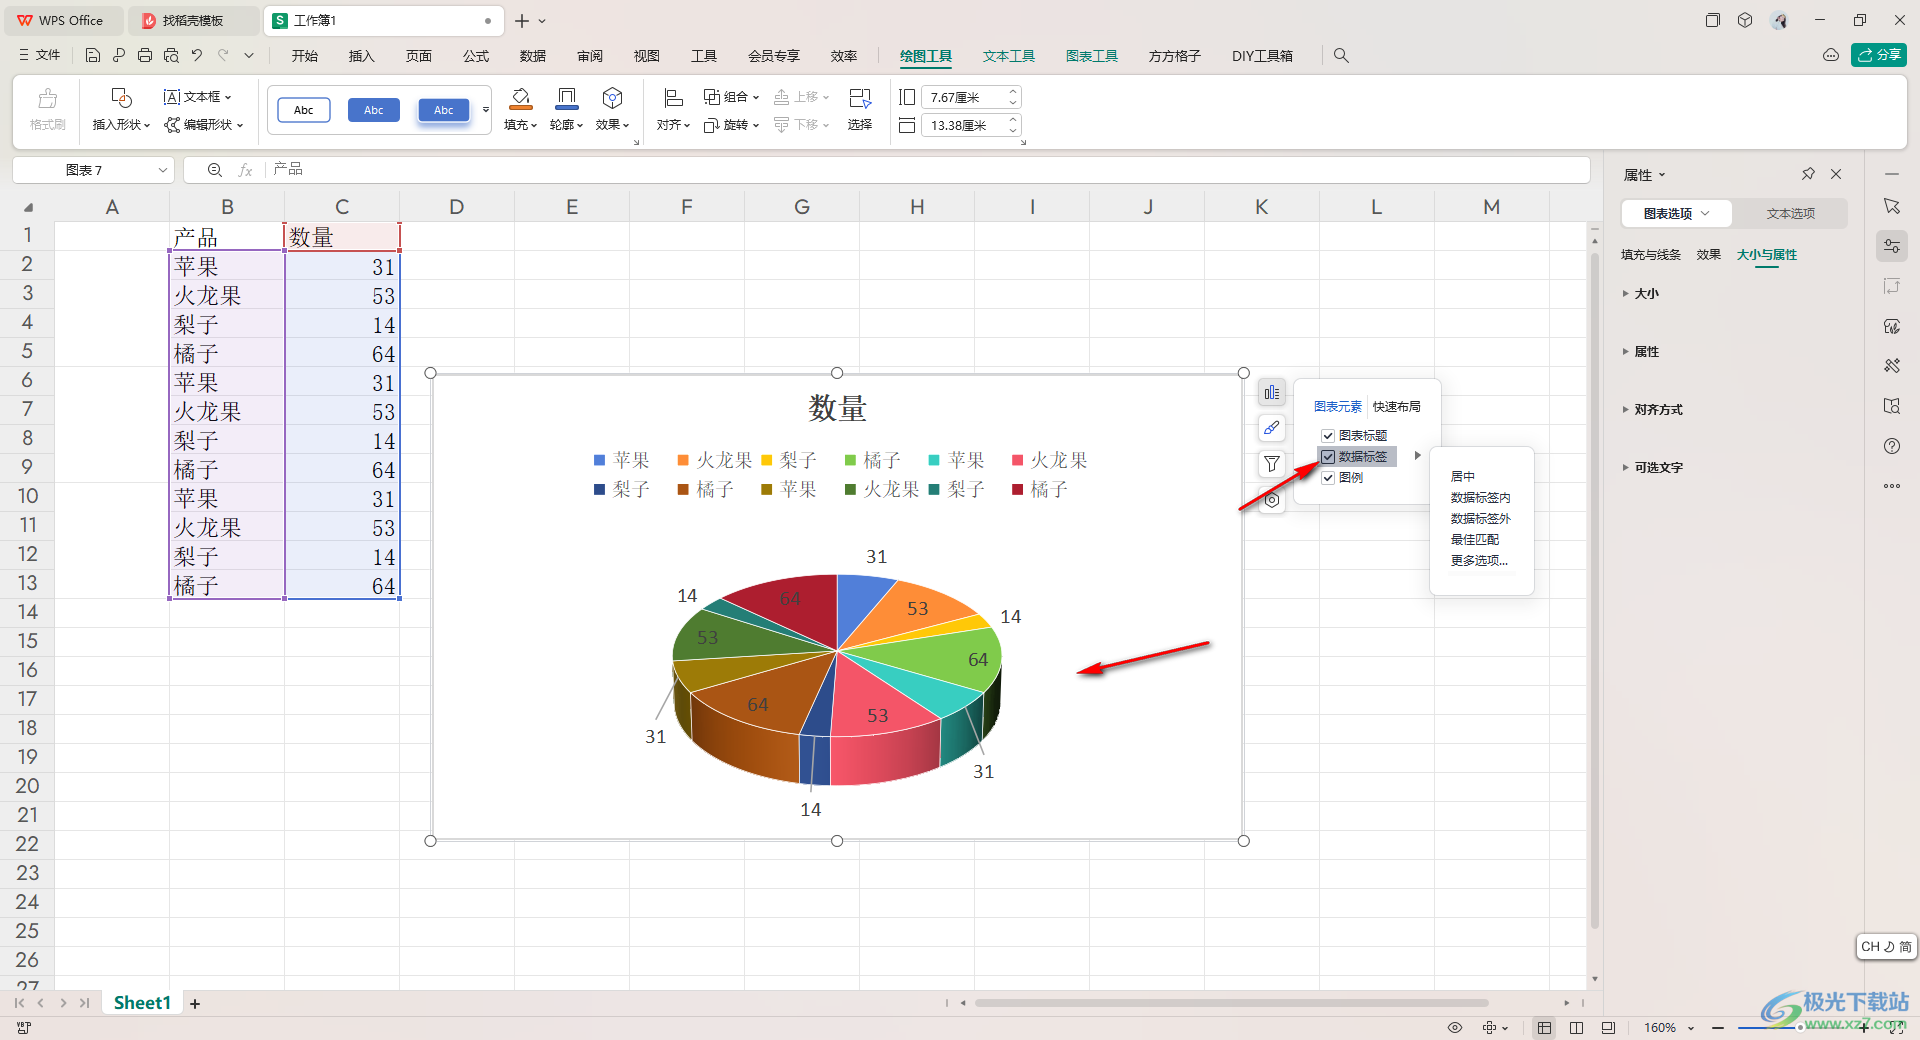Click the Effects cube icon
This screenshot has width=1920, height=1040.
pyautogui.click(x=613, y=98)
